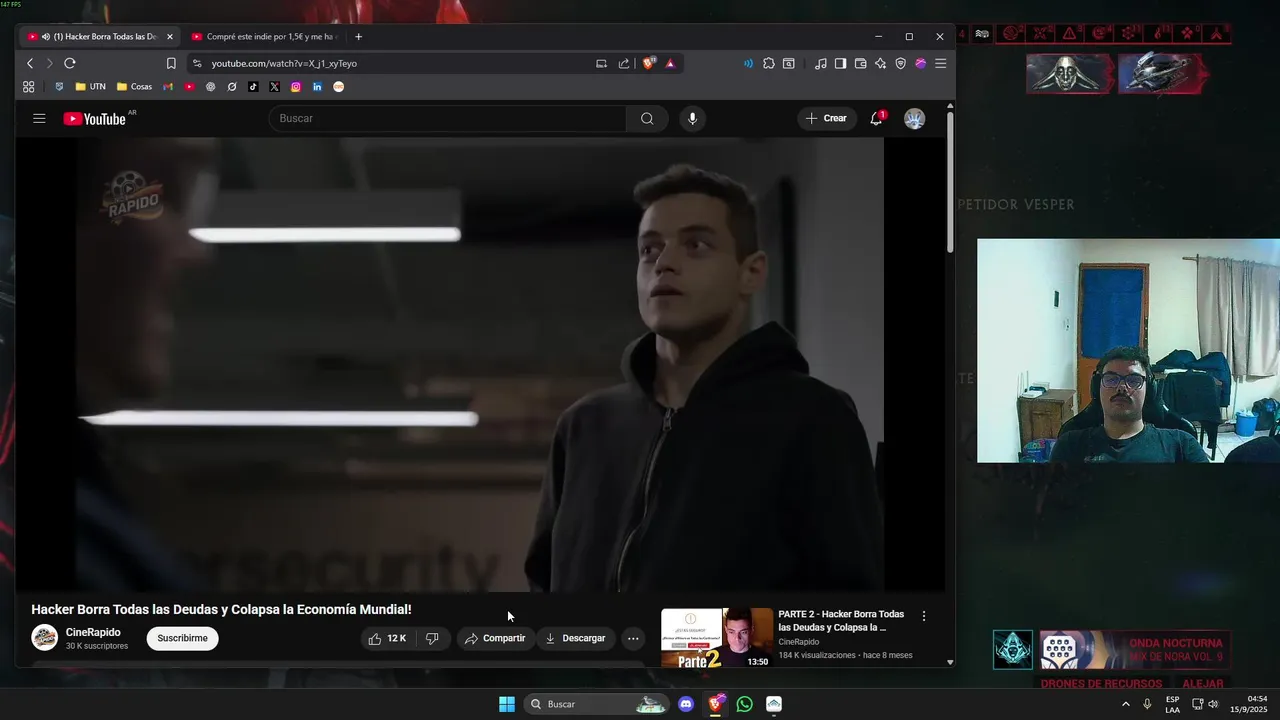Viewport: 1280px width, 720px height.
Task: Open the YouTube account avatar menu
Action: [x=914, y=118]
